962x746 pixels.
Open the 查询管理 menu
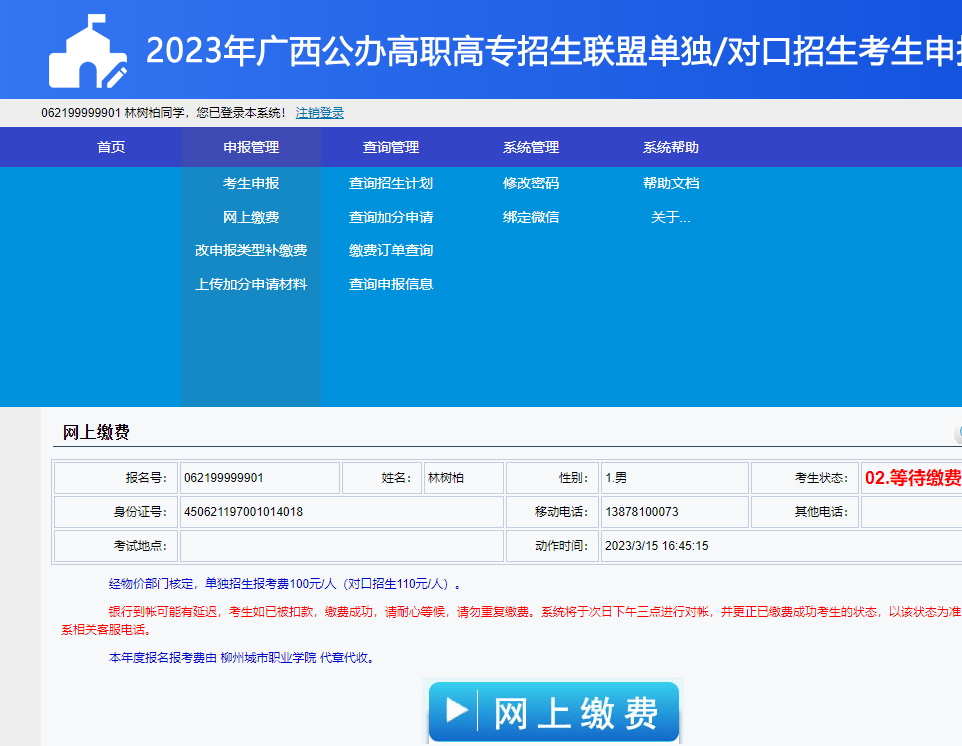391,147
